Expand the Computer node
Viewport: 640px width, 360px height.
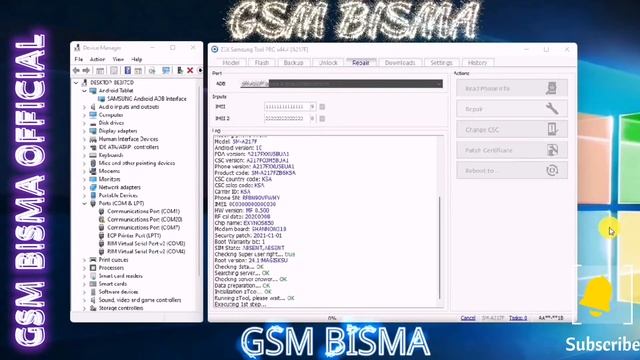(x=84, y=115)
